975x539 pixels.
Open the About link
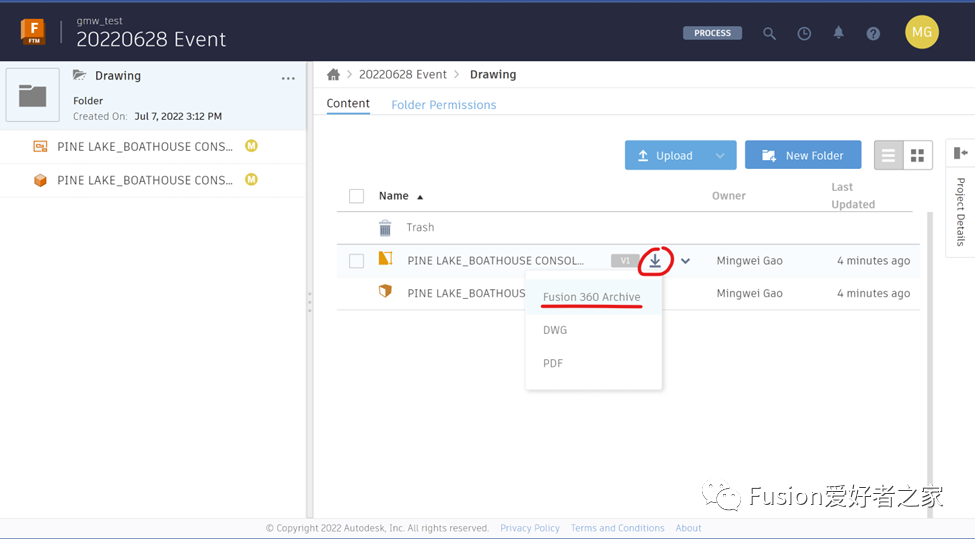[x=688, y=528]
